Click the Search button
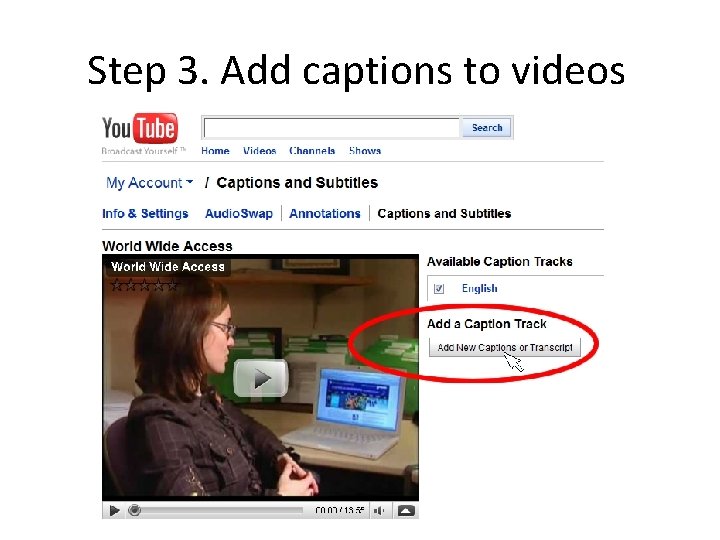The width and height of the screenshot is (720, 540). coord(487,128)
